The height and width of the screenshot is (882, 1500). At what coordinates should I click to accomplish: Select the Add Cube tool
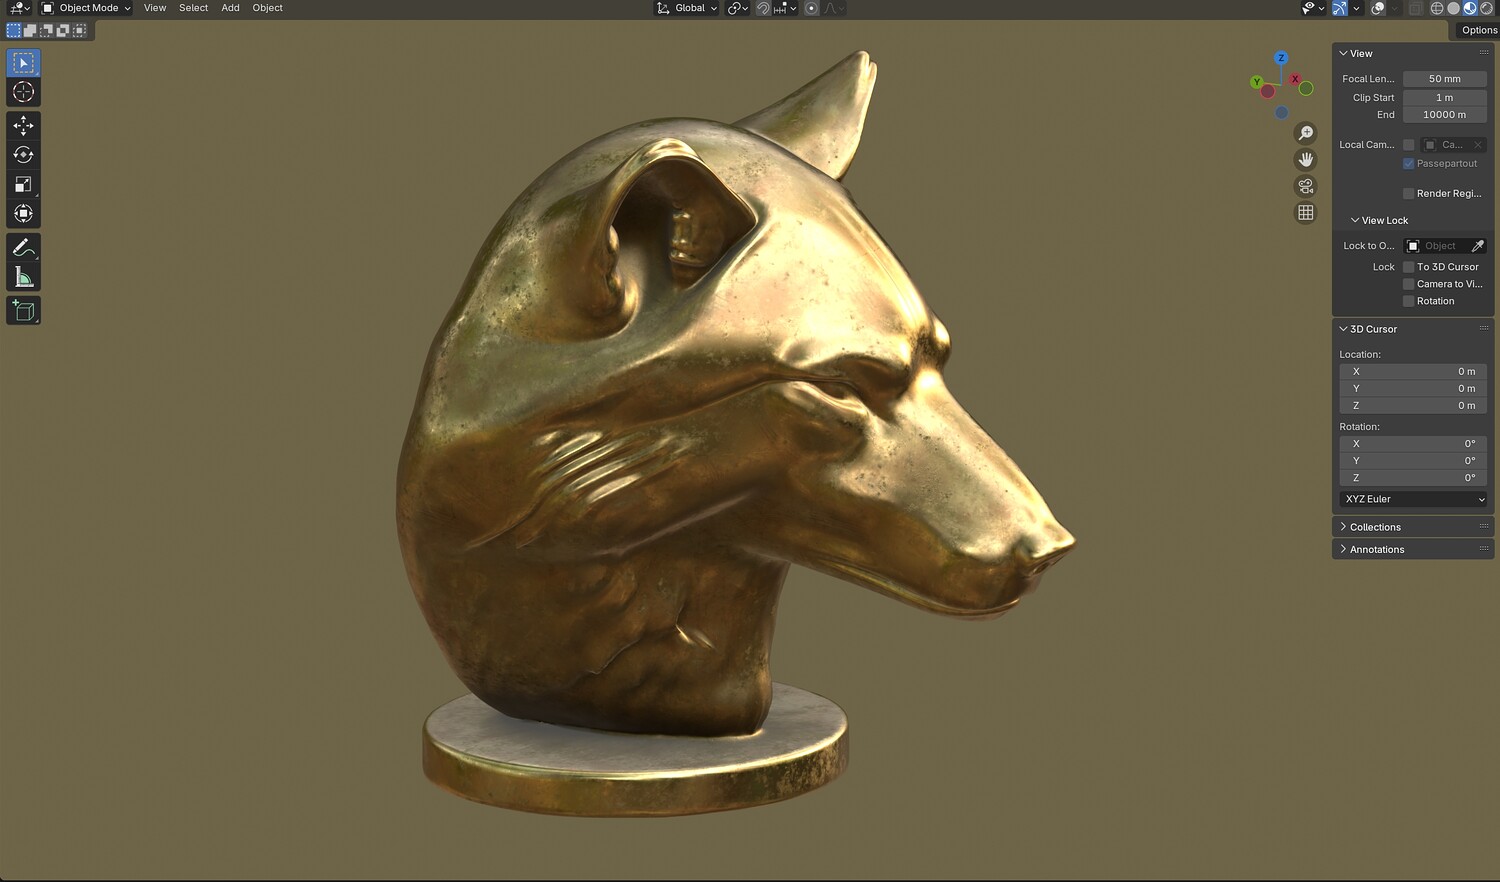click(23, 311)
